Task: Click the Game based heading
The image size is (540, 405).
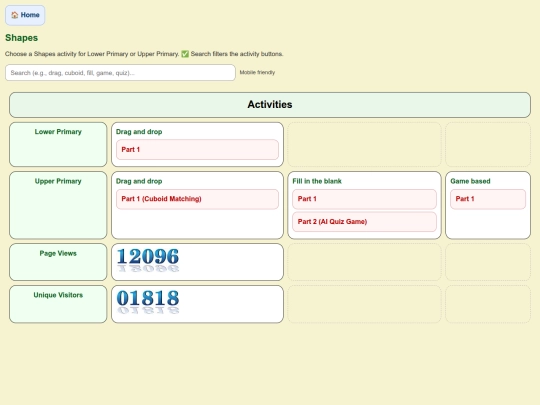Action: [x=470, y=181]
